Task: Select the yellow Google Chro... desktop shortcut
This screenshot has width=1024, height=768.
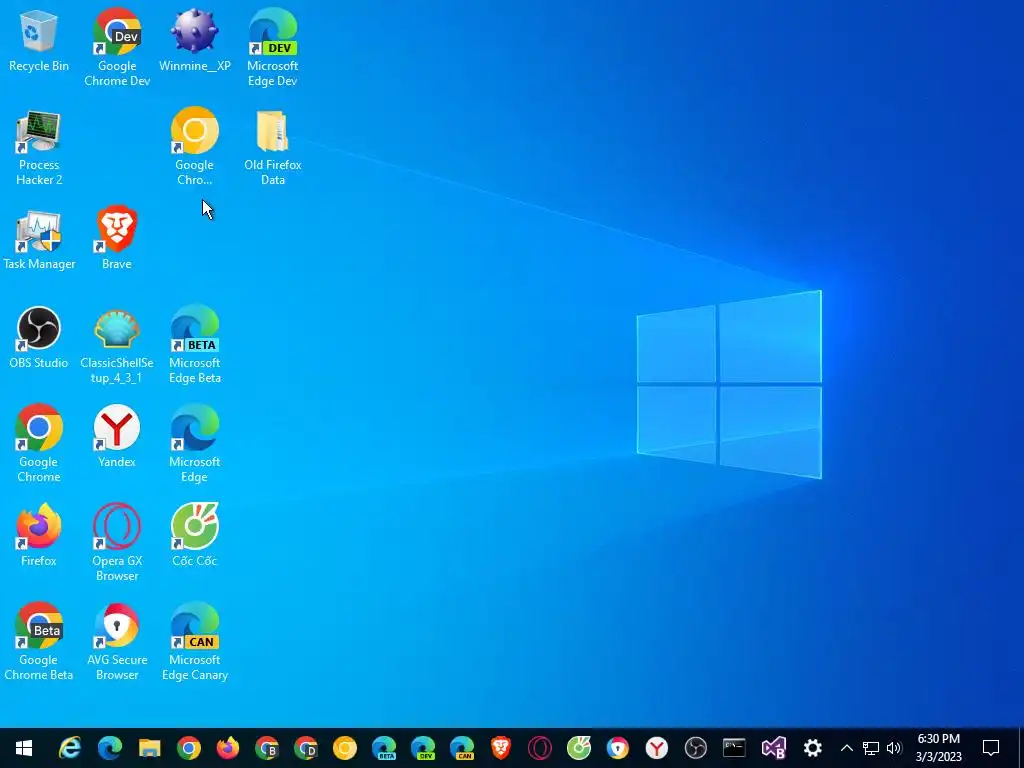Action: click(x=195, y=148)
